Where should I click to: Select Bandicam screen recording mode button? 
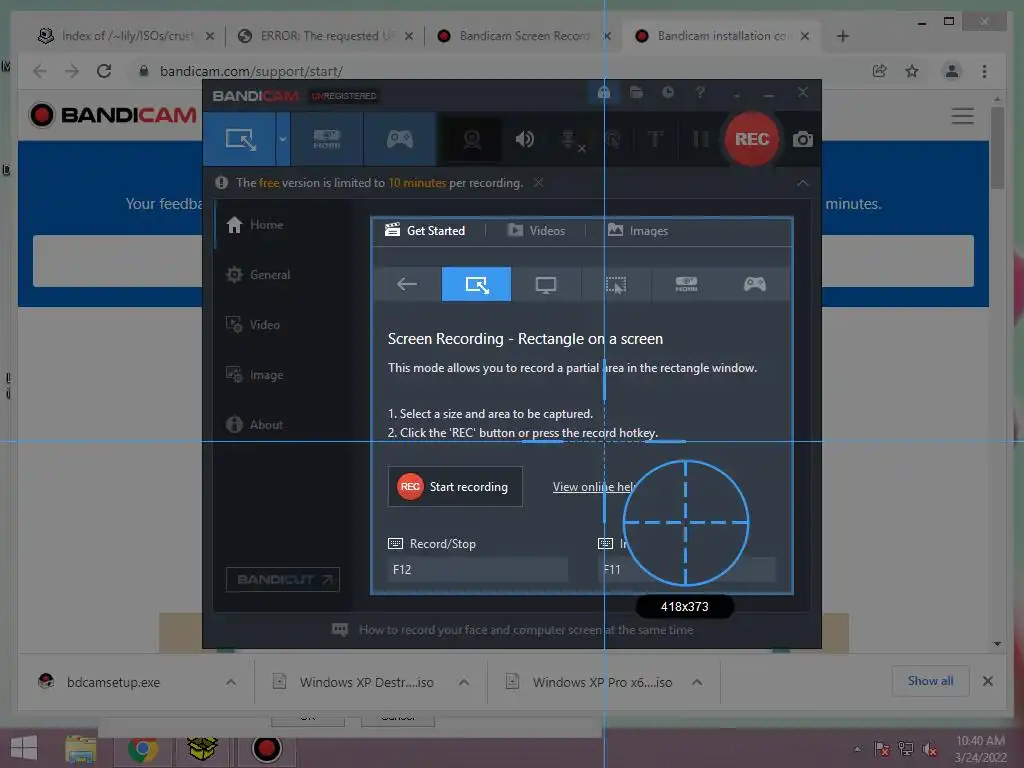point(240,139)
